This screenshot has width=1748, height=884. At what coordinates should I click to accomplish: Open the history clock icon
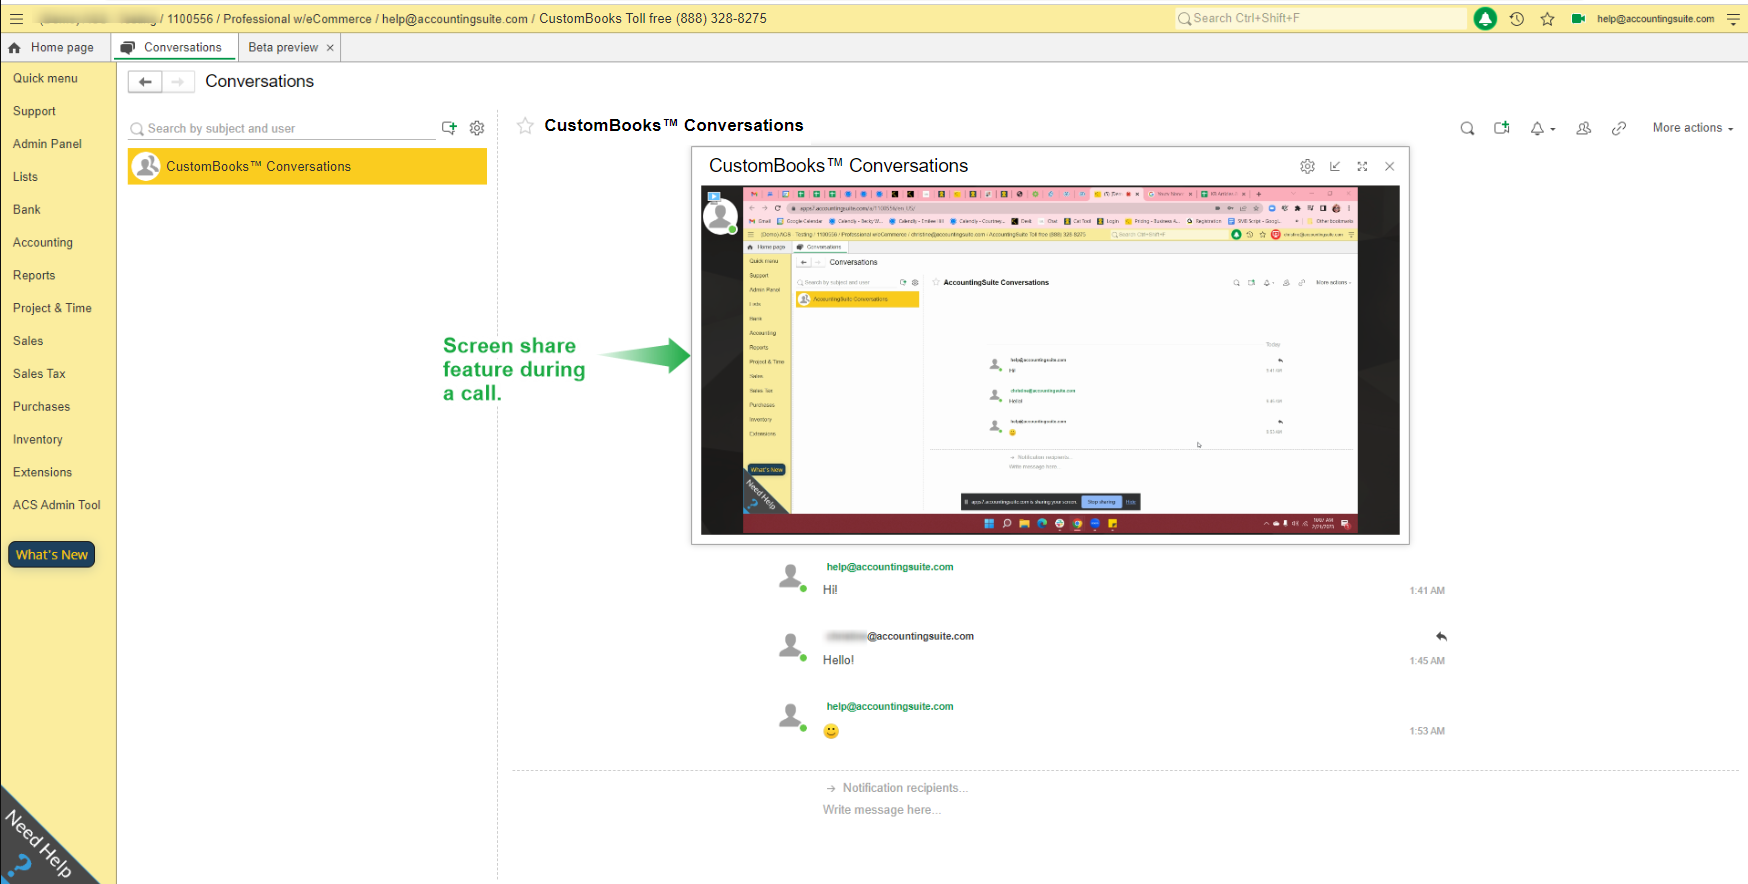[x=1517, y=19]
